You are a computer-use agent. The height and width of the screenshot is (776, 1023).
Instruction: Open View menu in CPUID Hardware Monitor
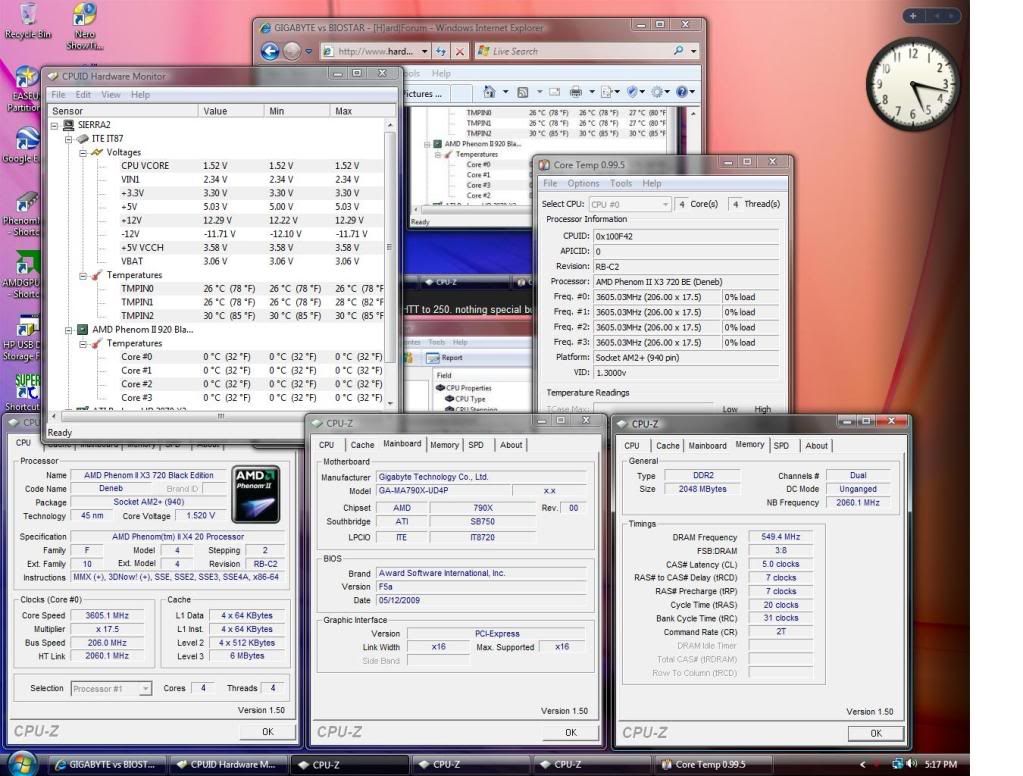pos(110,95)
